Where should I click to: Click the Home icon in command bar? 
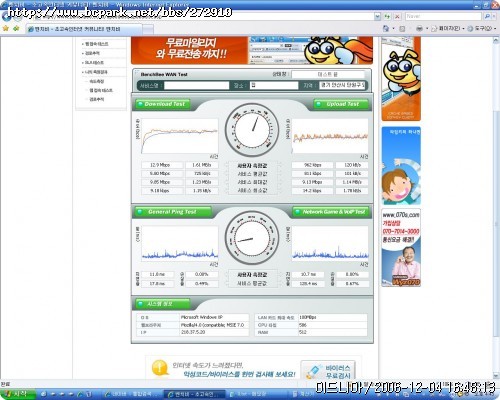tap(386, 29)
